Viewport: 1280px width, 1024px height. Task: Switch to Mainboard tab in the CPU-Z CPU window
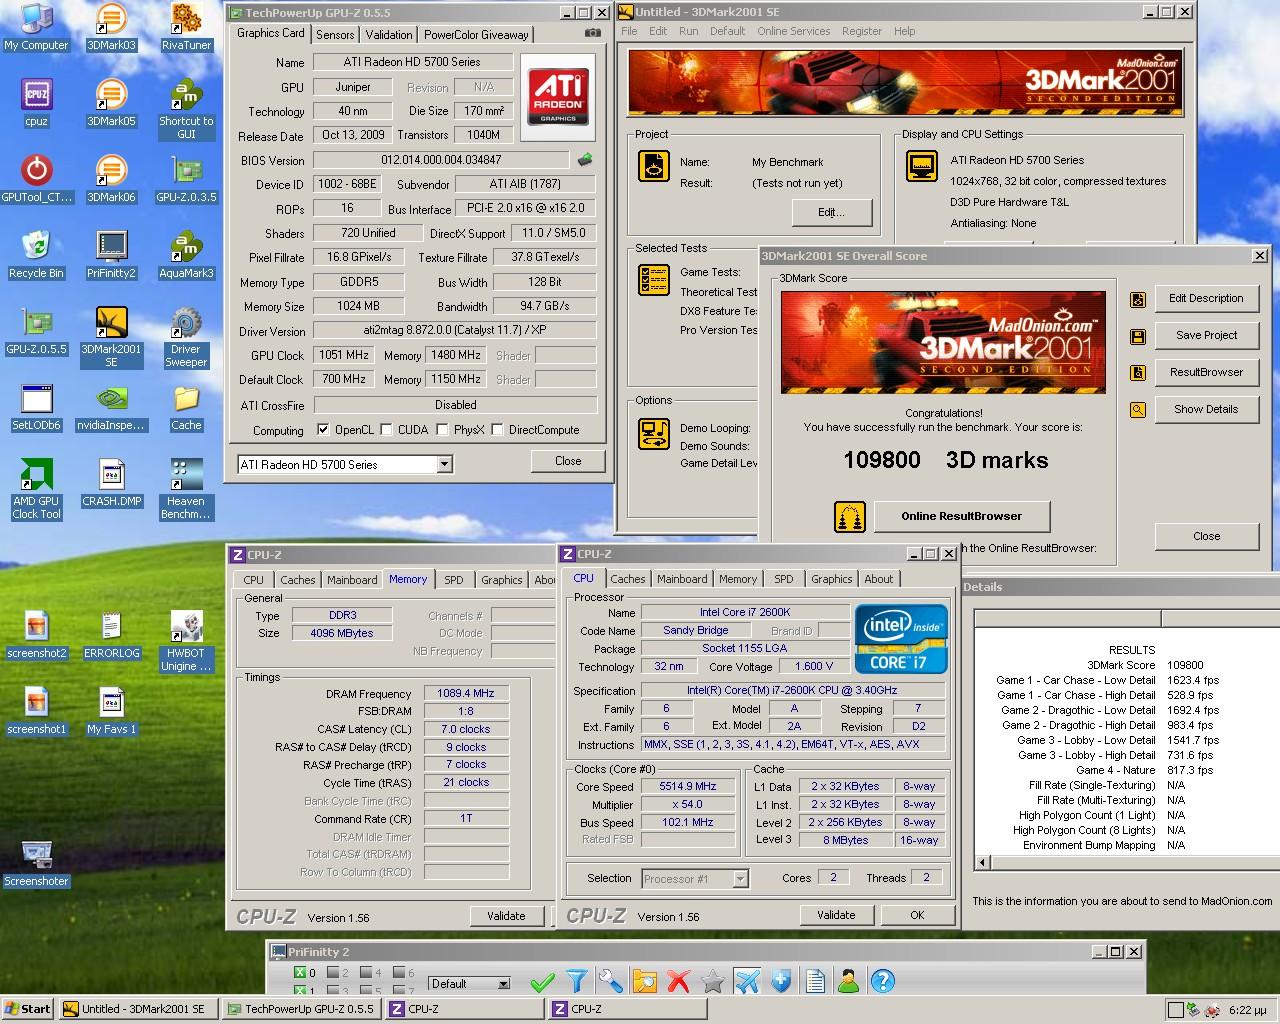682,579
